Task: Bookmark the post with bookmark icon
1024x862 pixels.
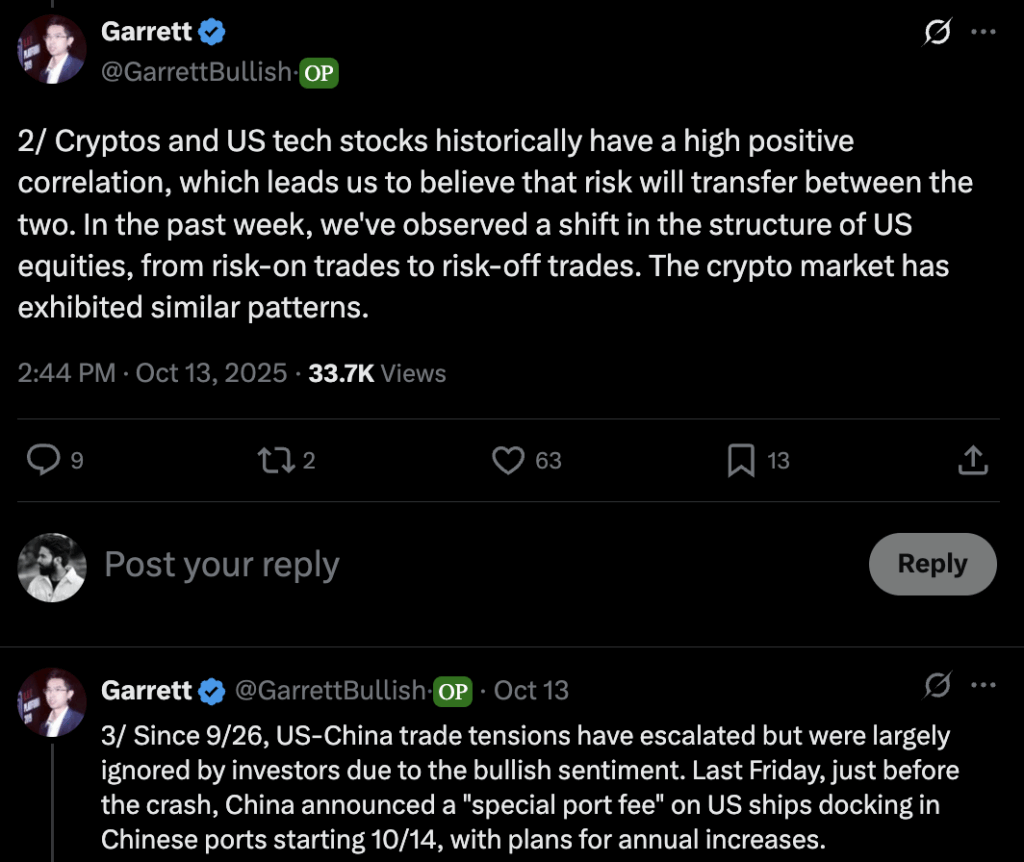Action: pyautogui.click(x=741, y=460)
